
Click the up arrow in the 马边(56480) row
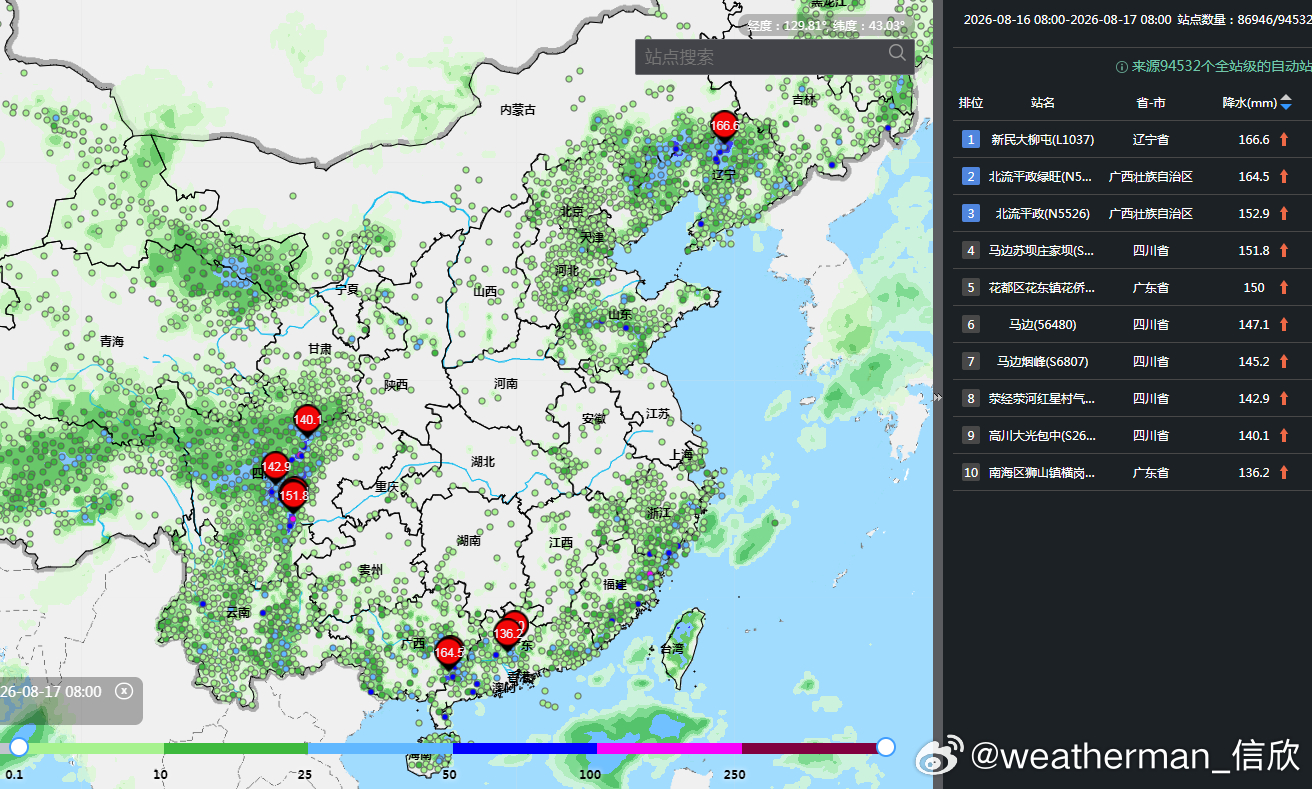point(1284,325)
